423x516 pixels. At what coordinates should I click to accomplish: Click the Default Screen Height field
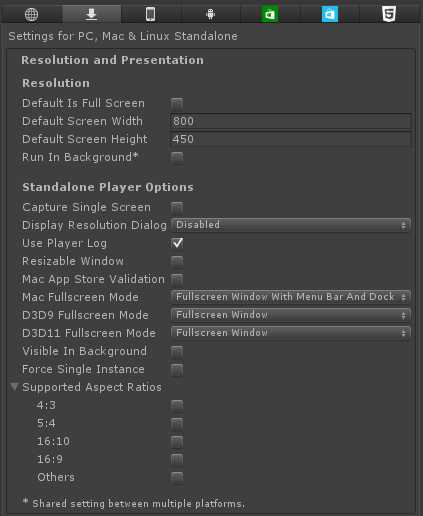[290, 139]
